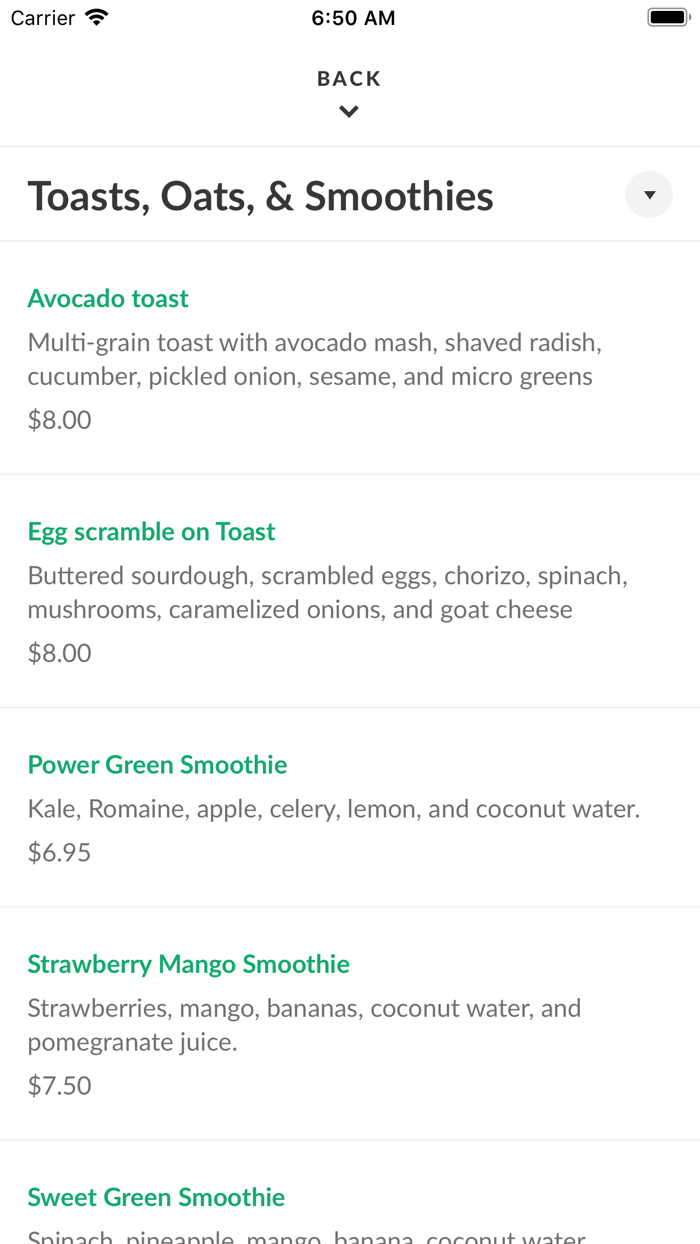The width and height of the screenshot is (700, 1244).
Task: Select the Avocado toast menu item
Action: 107,298
